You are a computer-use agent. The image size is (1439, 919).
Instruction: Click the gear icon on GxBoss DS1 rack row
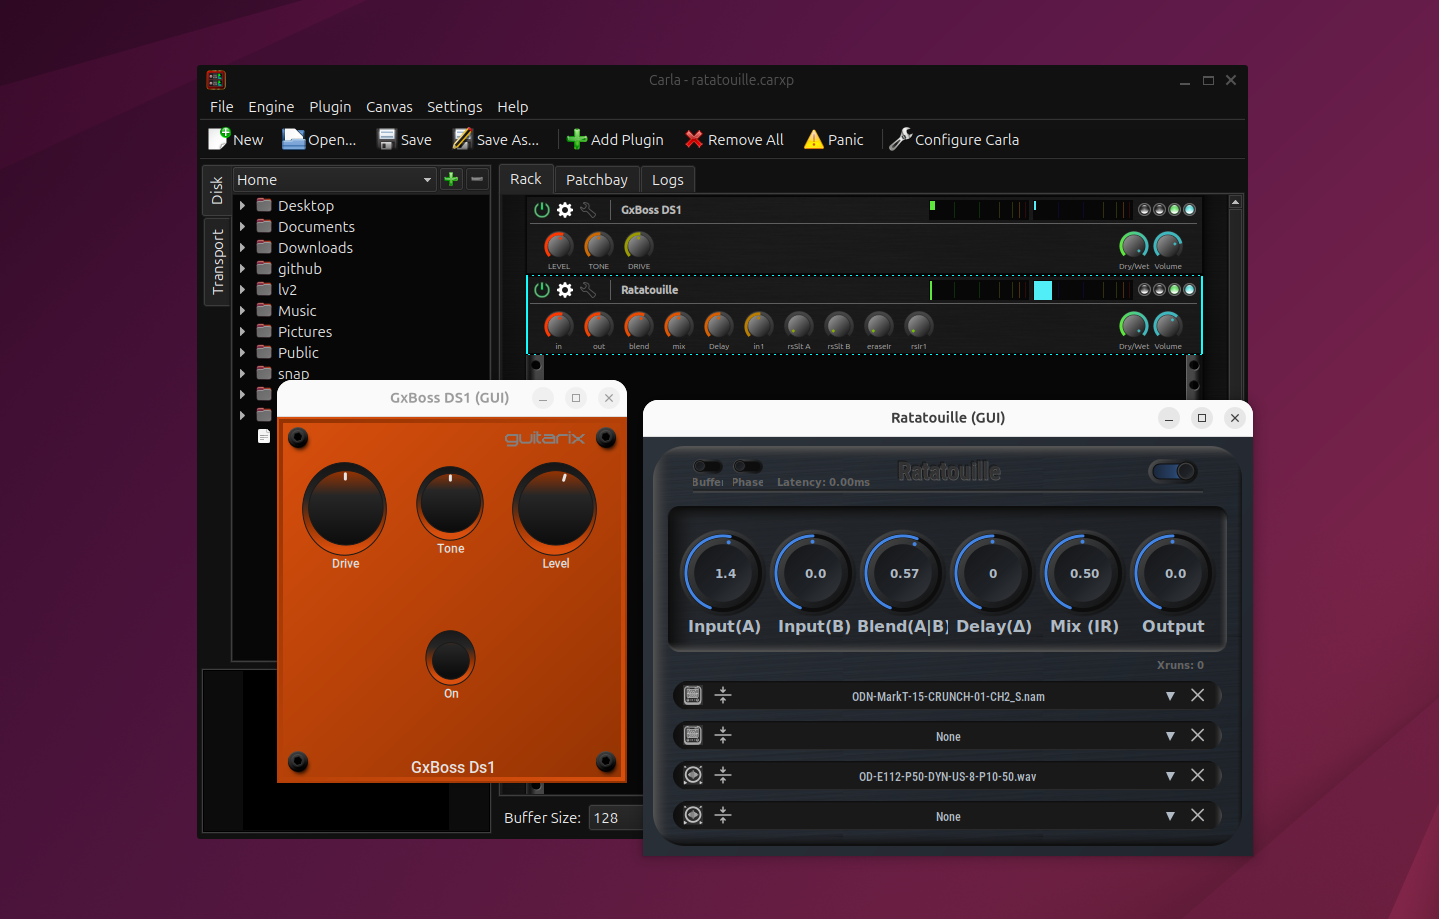point(565,210)
